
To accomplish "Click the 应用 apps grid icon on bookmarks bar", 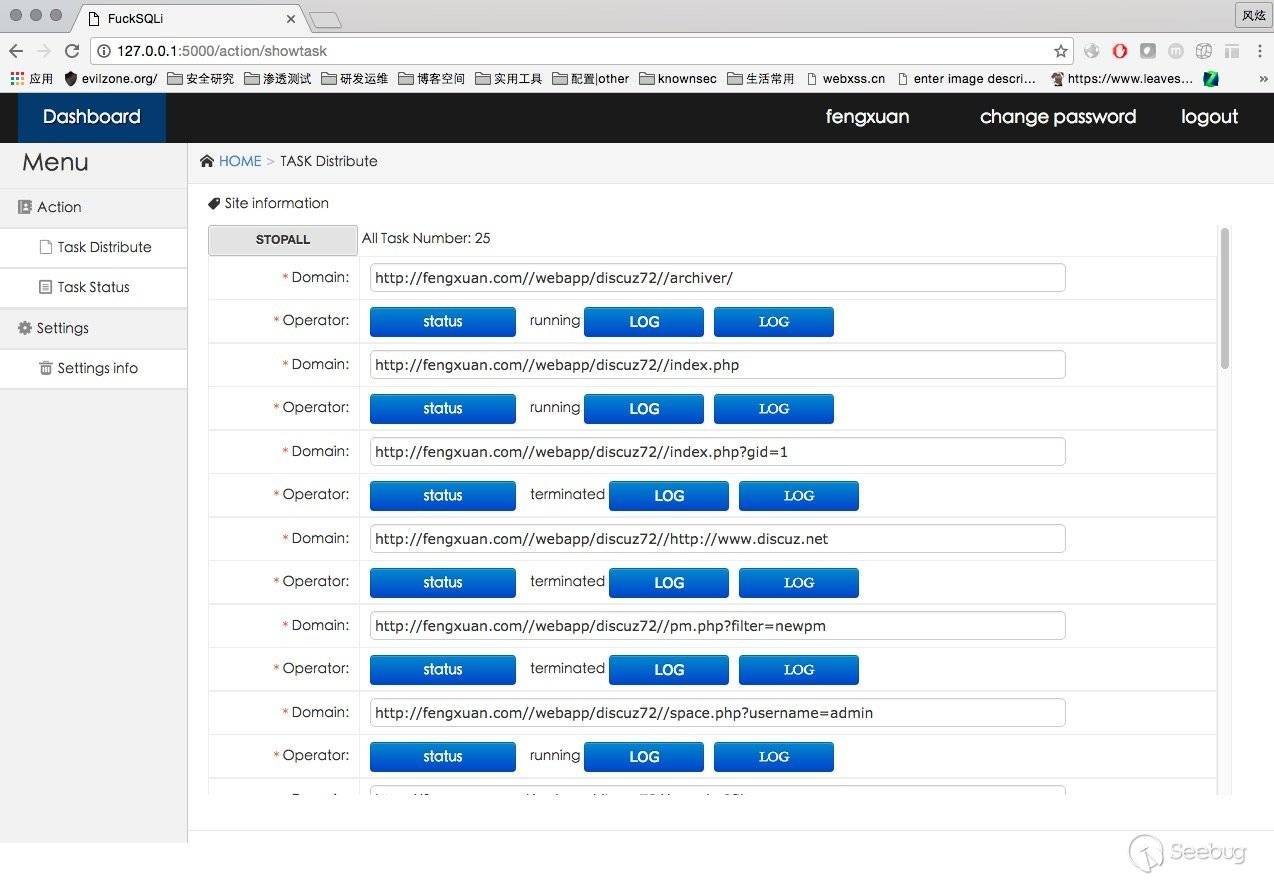I will click(16, 78).
